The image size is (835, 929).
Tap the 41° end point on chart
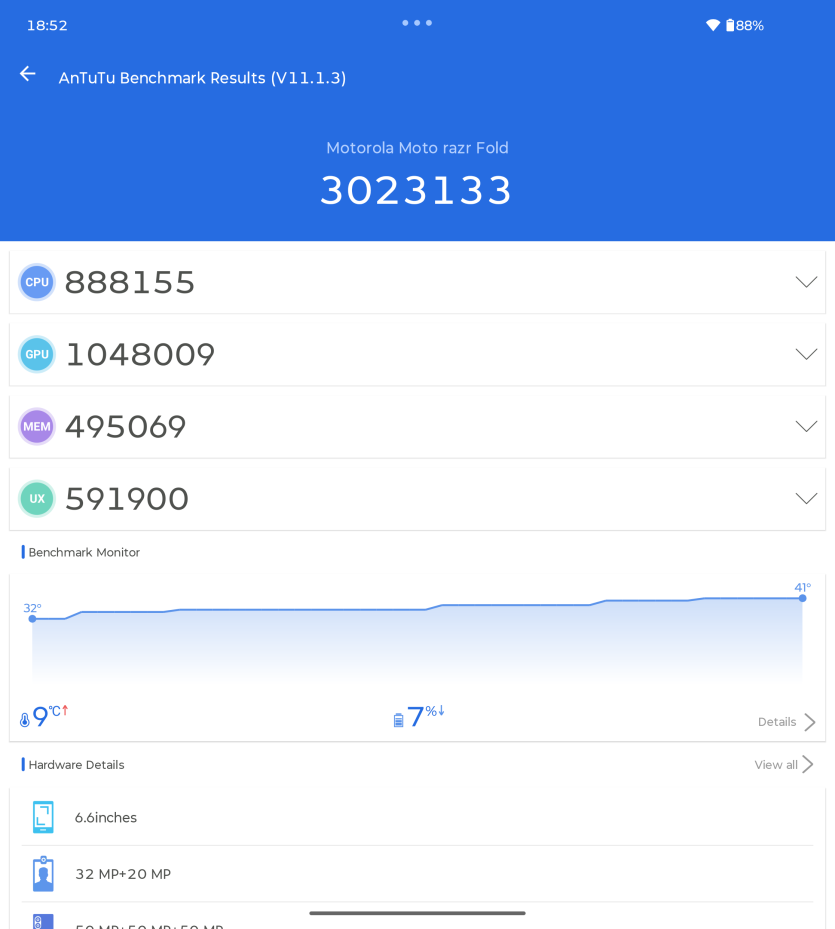pyautogui.click(x=802, y=598)
